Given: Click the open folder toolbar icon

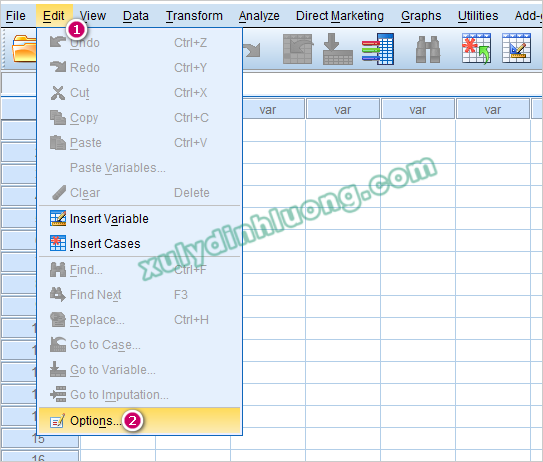Looking at the screenshot, I should click(24, 48).
